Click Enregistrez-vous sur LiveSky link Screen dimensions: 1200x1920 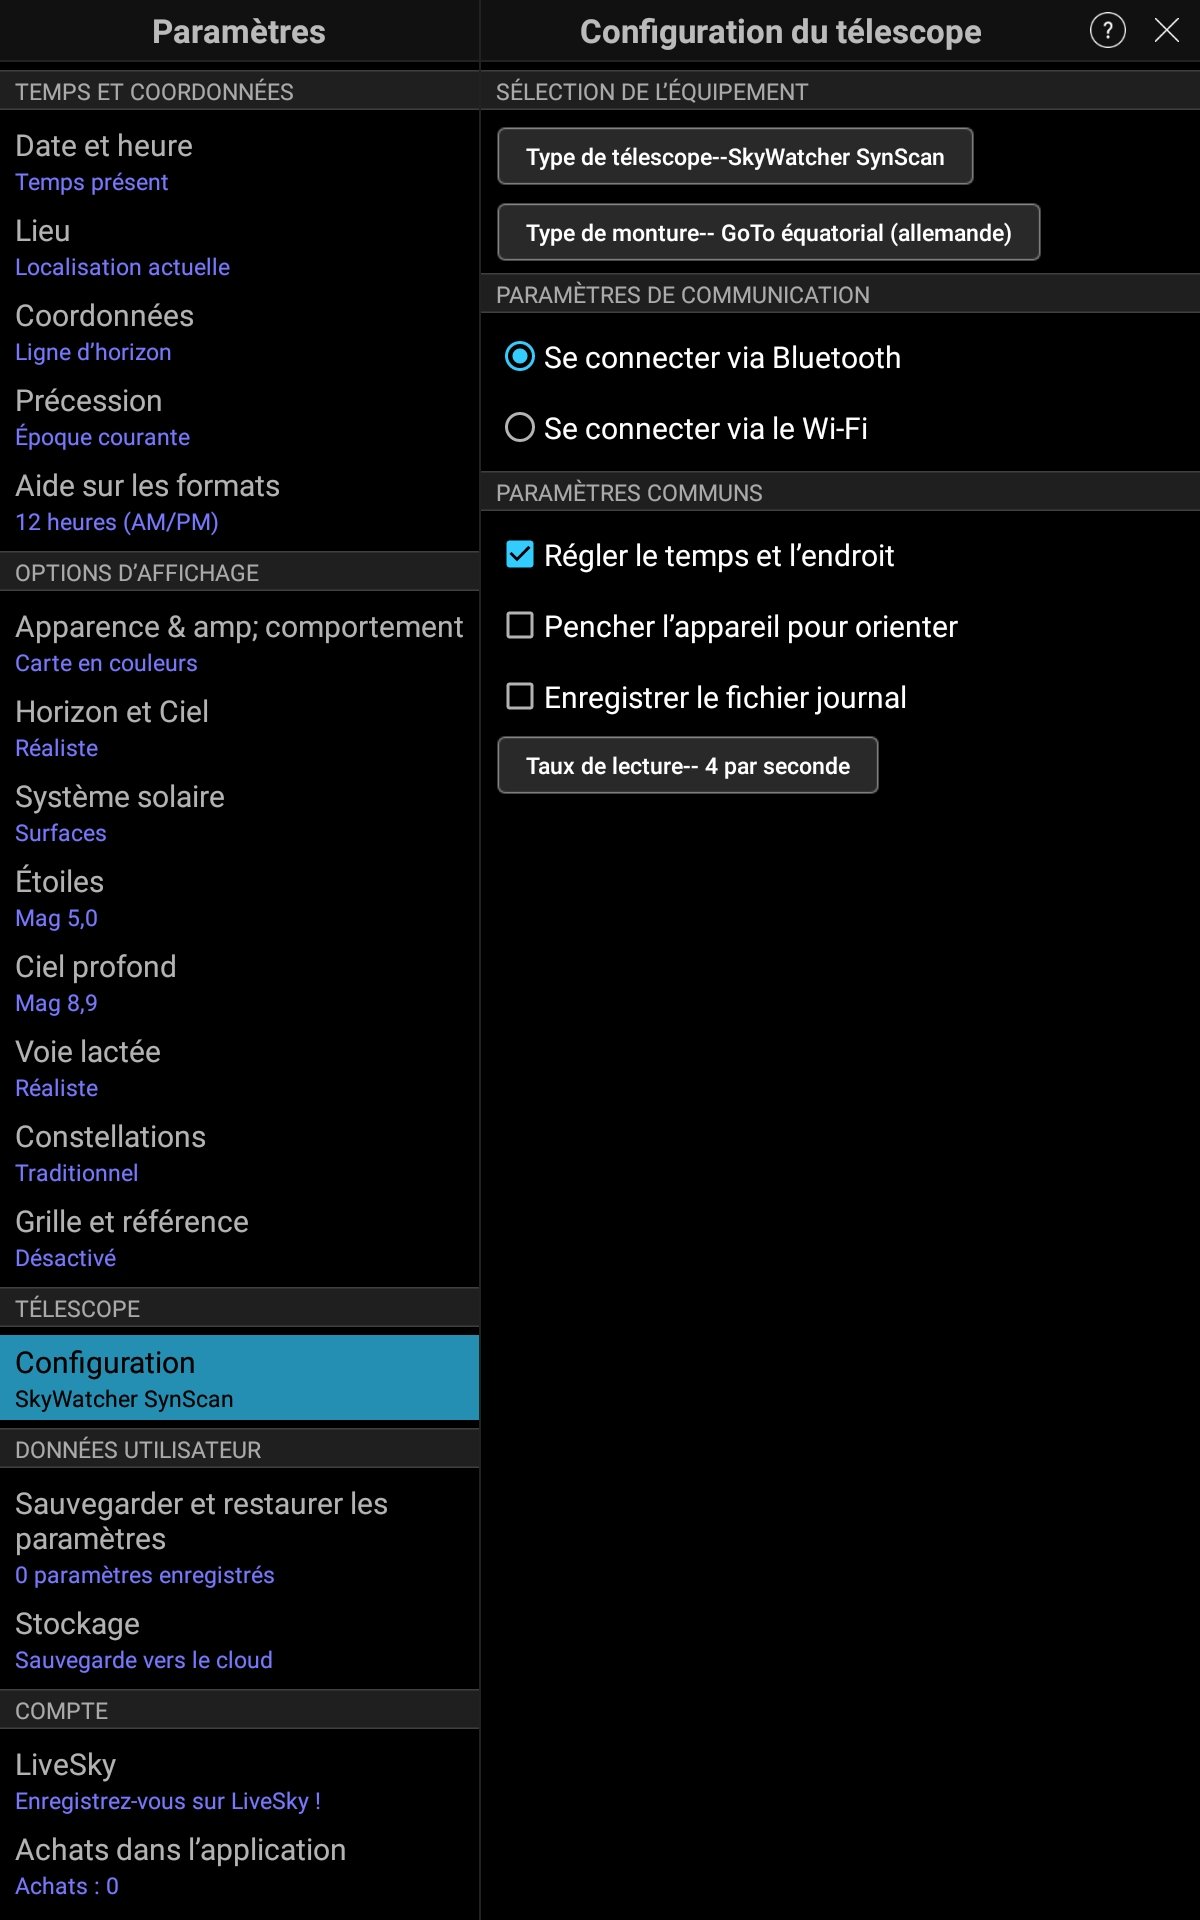168,1801
